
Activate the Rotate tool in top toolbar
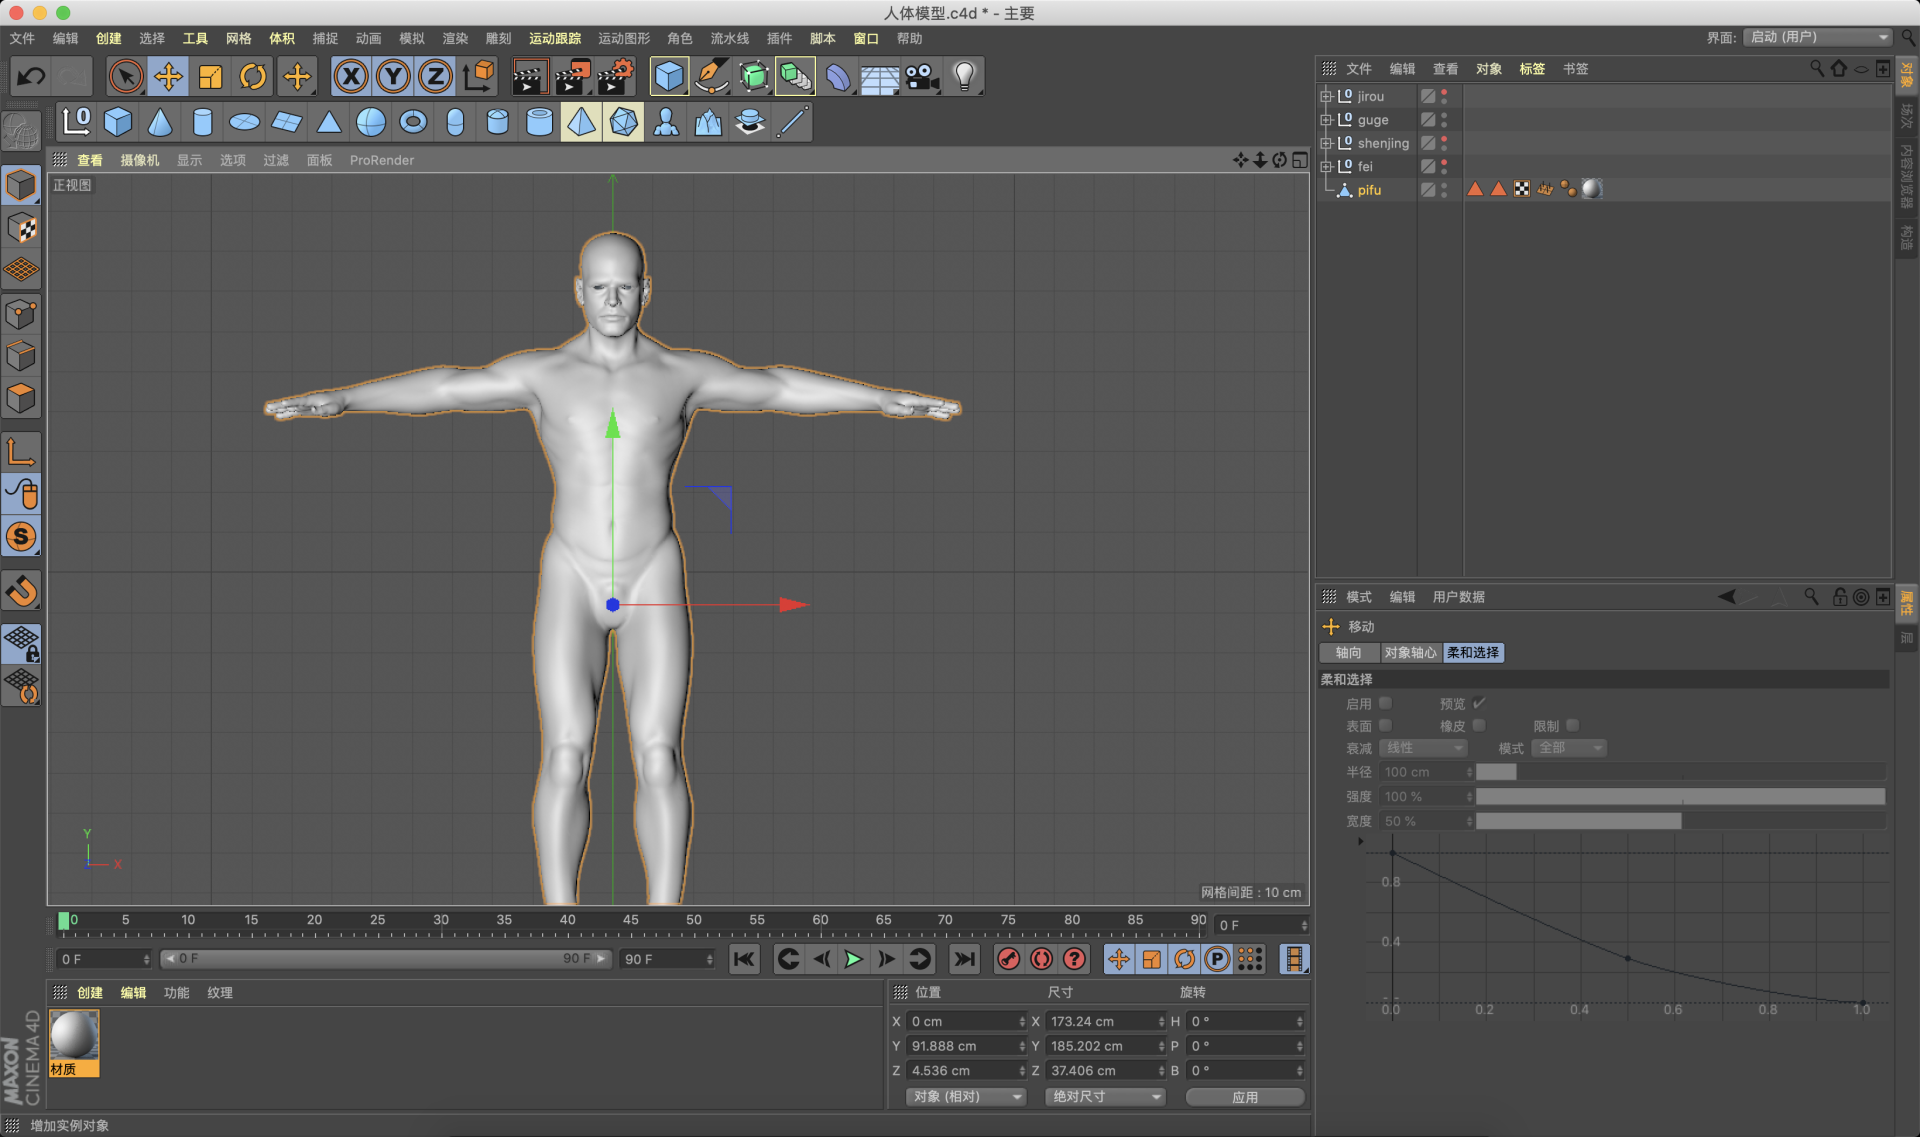pos(253,76)
